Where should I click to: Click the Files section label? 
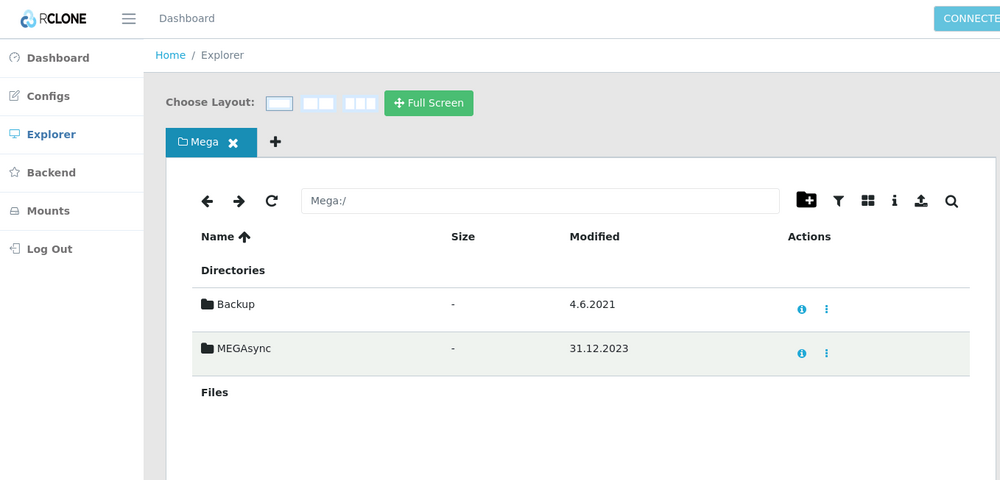214,393
